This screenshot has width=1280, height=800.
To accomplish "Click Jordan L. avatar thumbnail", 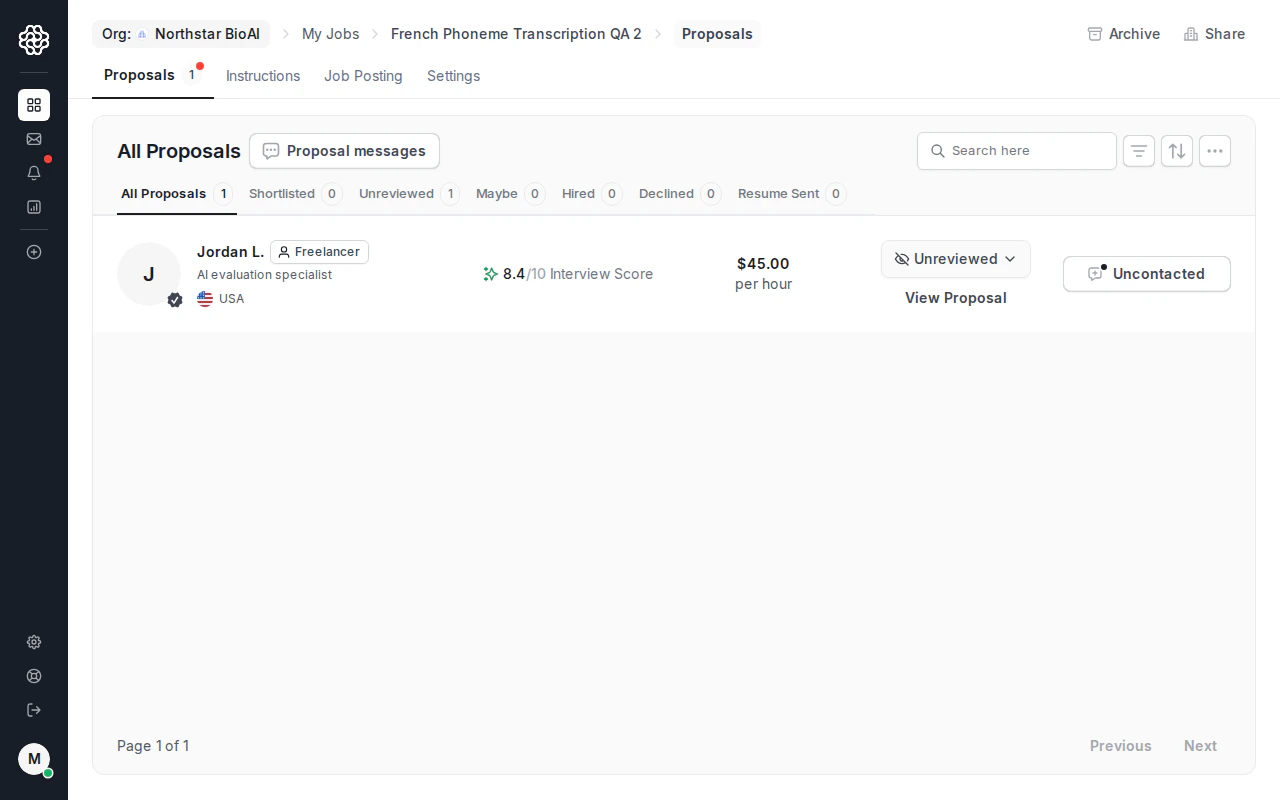I will [x=149, y=274].
